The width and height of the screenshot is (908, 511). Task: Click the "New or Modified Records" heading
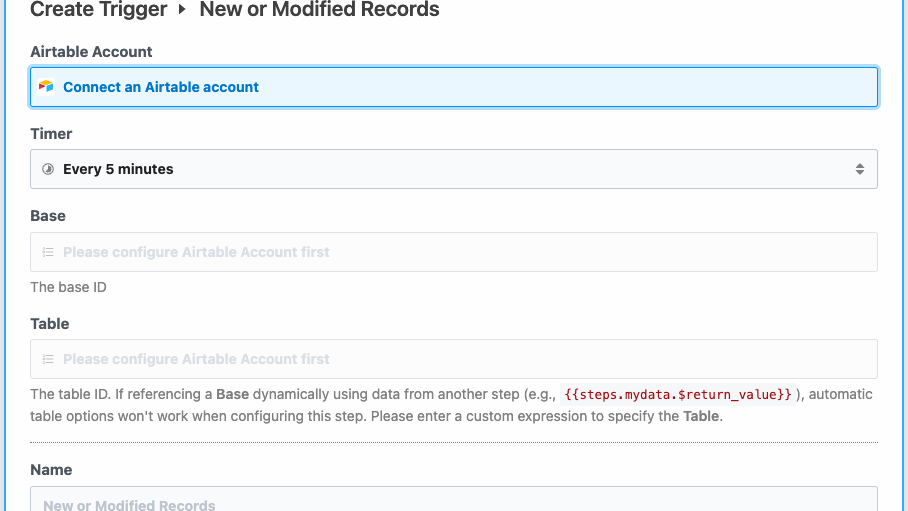[319, 10]
